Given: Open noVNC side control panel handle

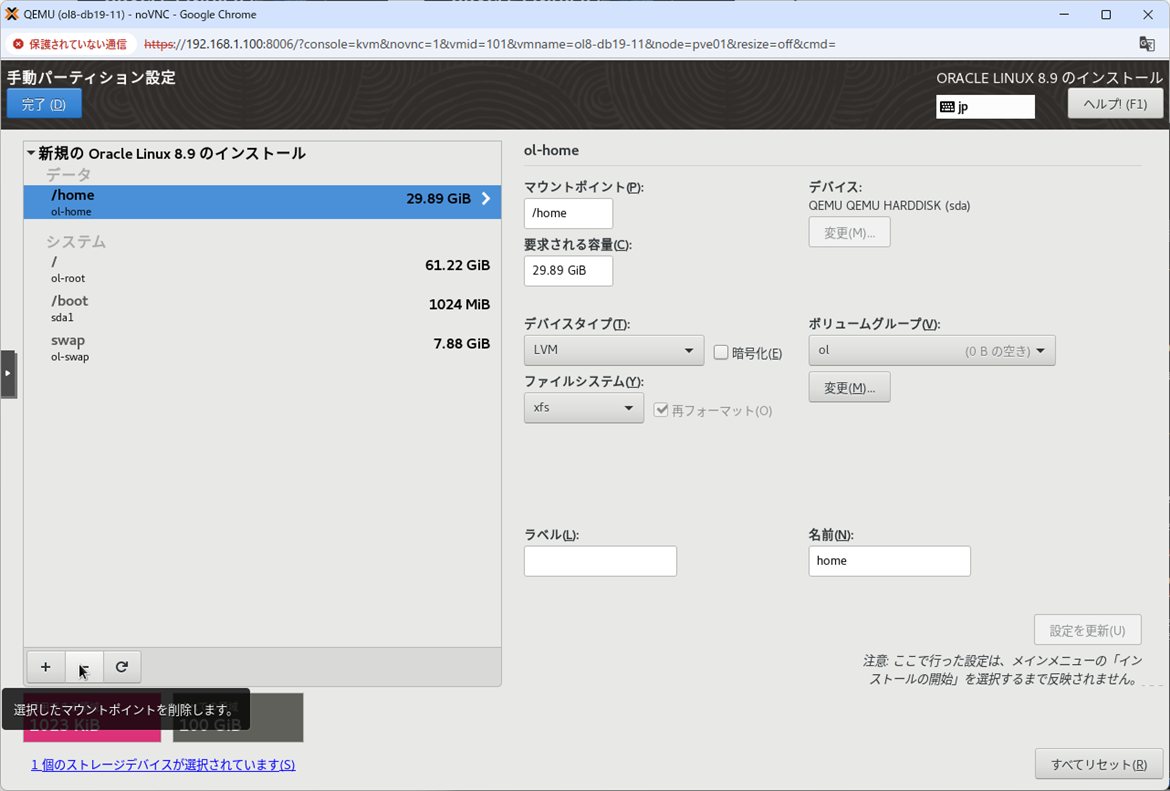Looking at the screenshot, I should click(x=8, y=373).
